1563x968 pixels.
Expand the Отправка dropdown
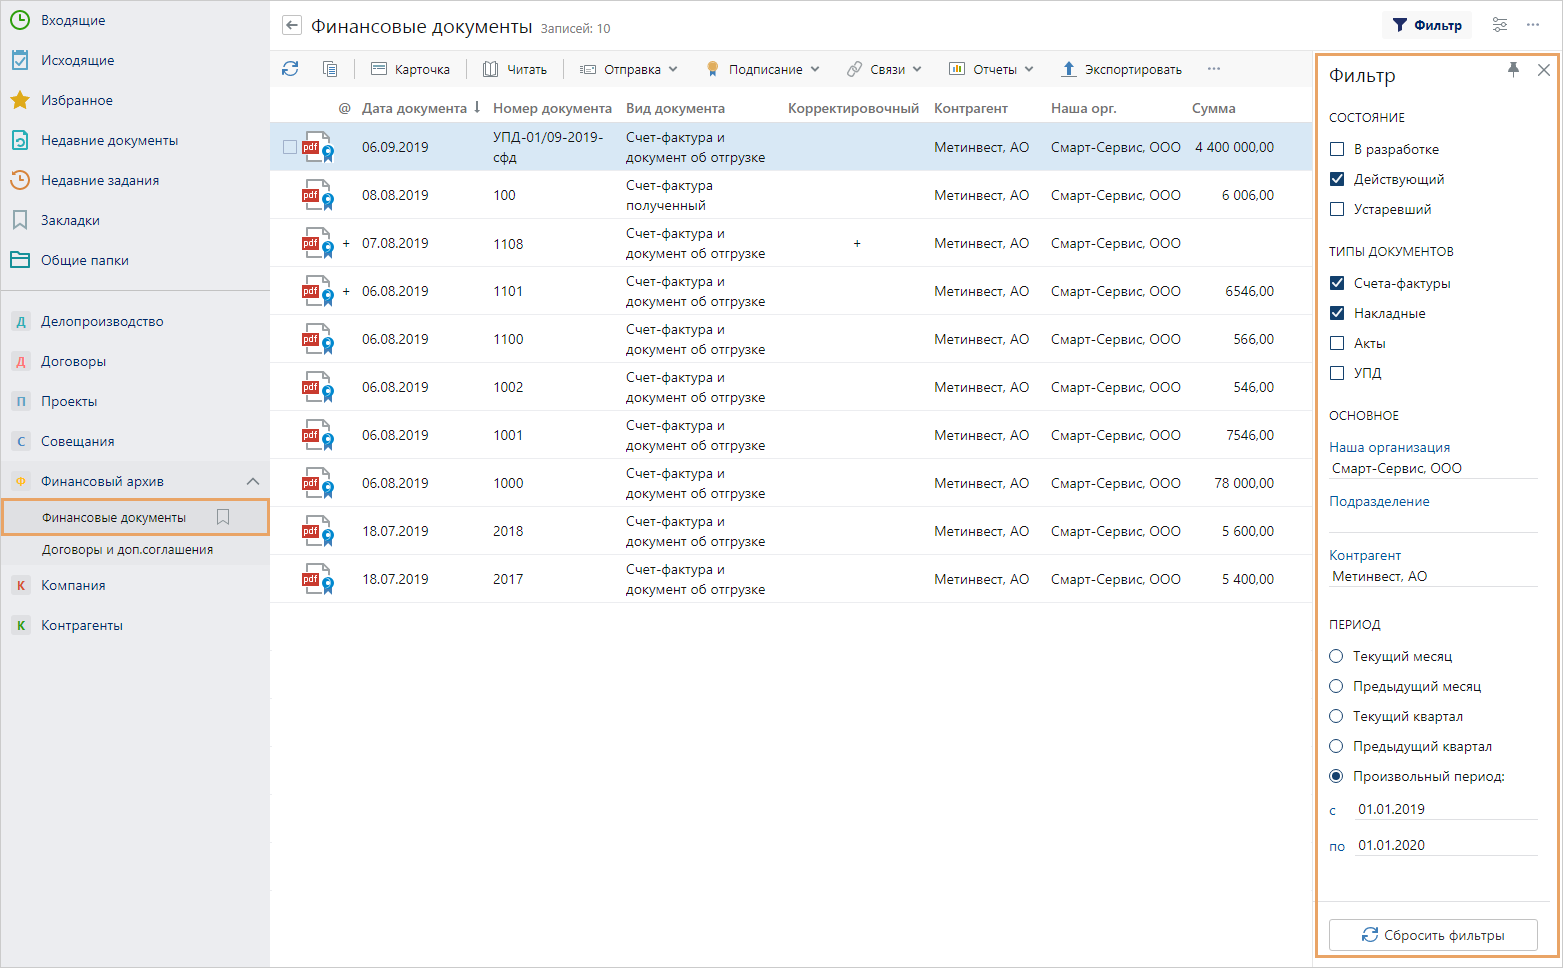(630, 69)
